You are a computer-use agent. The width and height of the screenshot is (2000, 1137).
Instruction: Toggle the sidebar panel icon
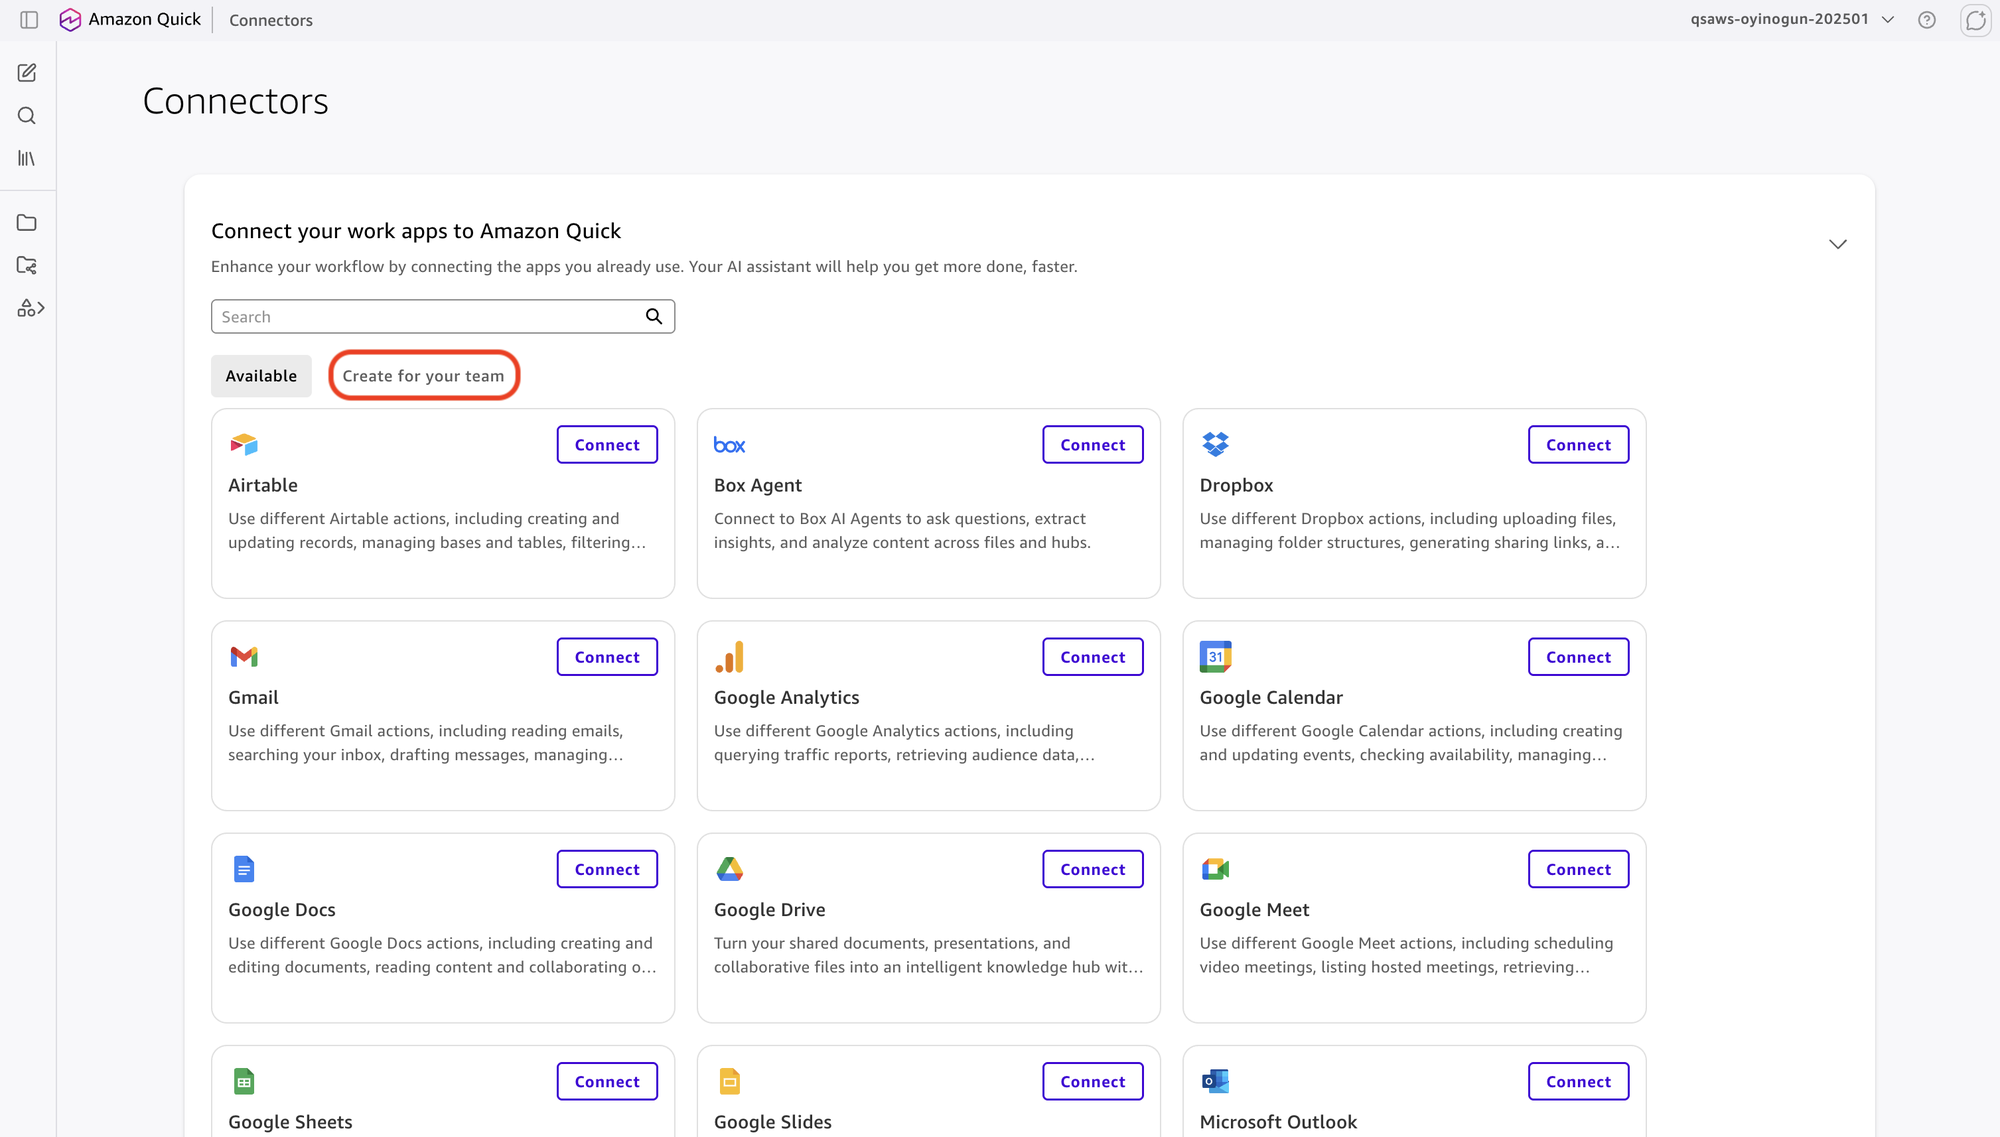click(x=29, y=20)
